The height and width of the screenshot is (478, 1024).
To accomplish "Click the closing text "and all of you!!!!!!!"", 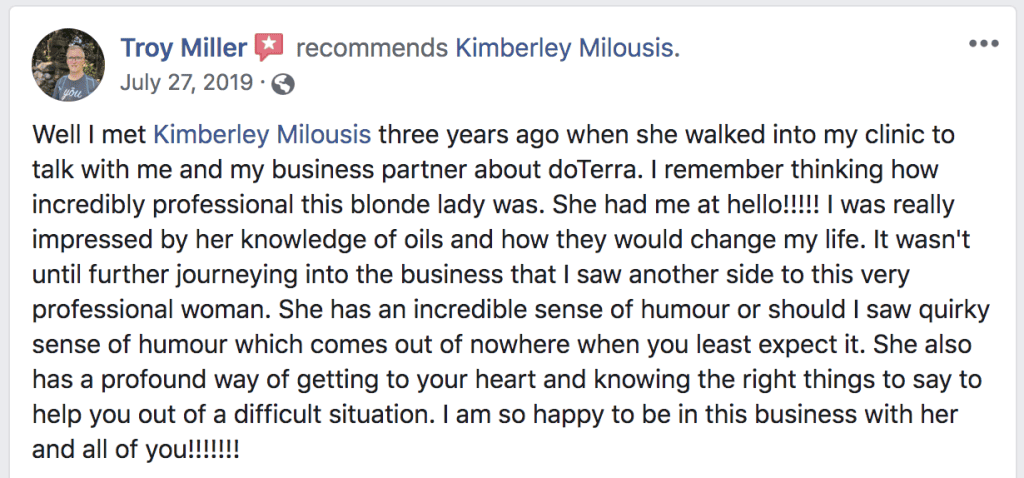I will (136, 448).
